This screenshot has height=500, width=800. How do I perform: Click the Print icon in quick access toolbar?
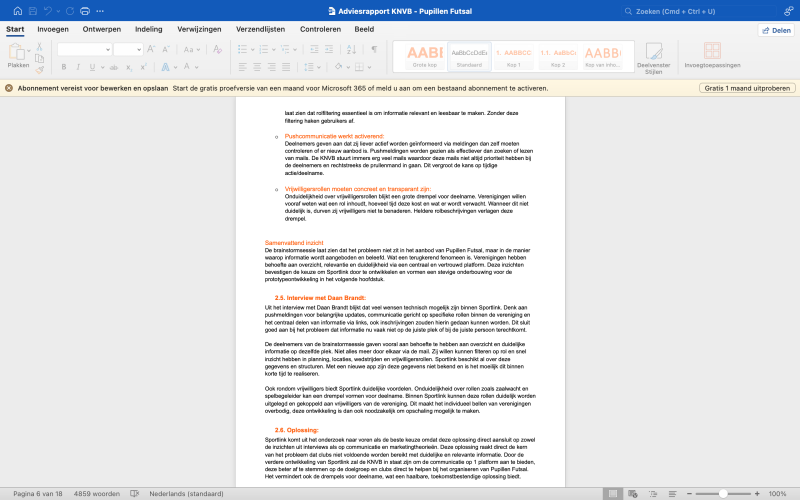[86, 11]
